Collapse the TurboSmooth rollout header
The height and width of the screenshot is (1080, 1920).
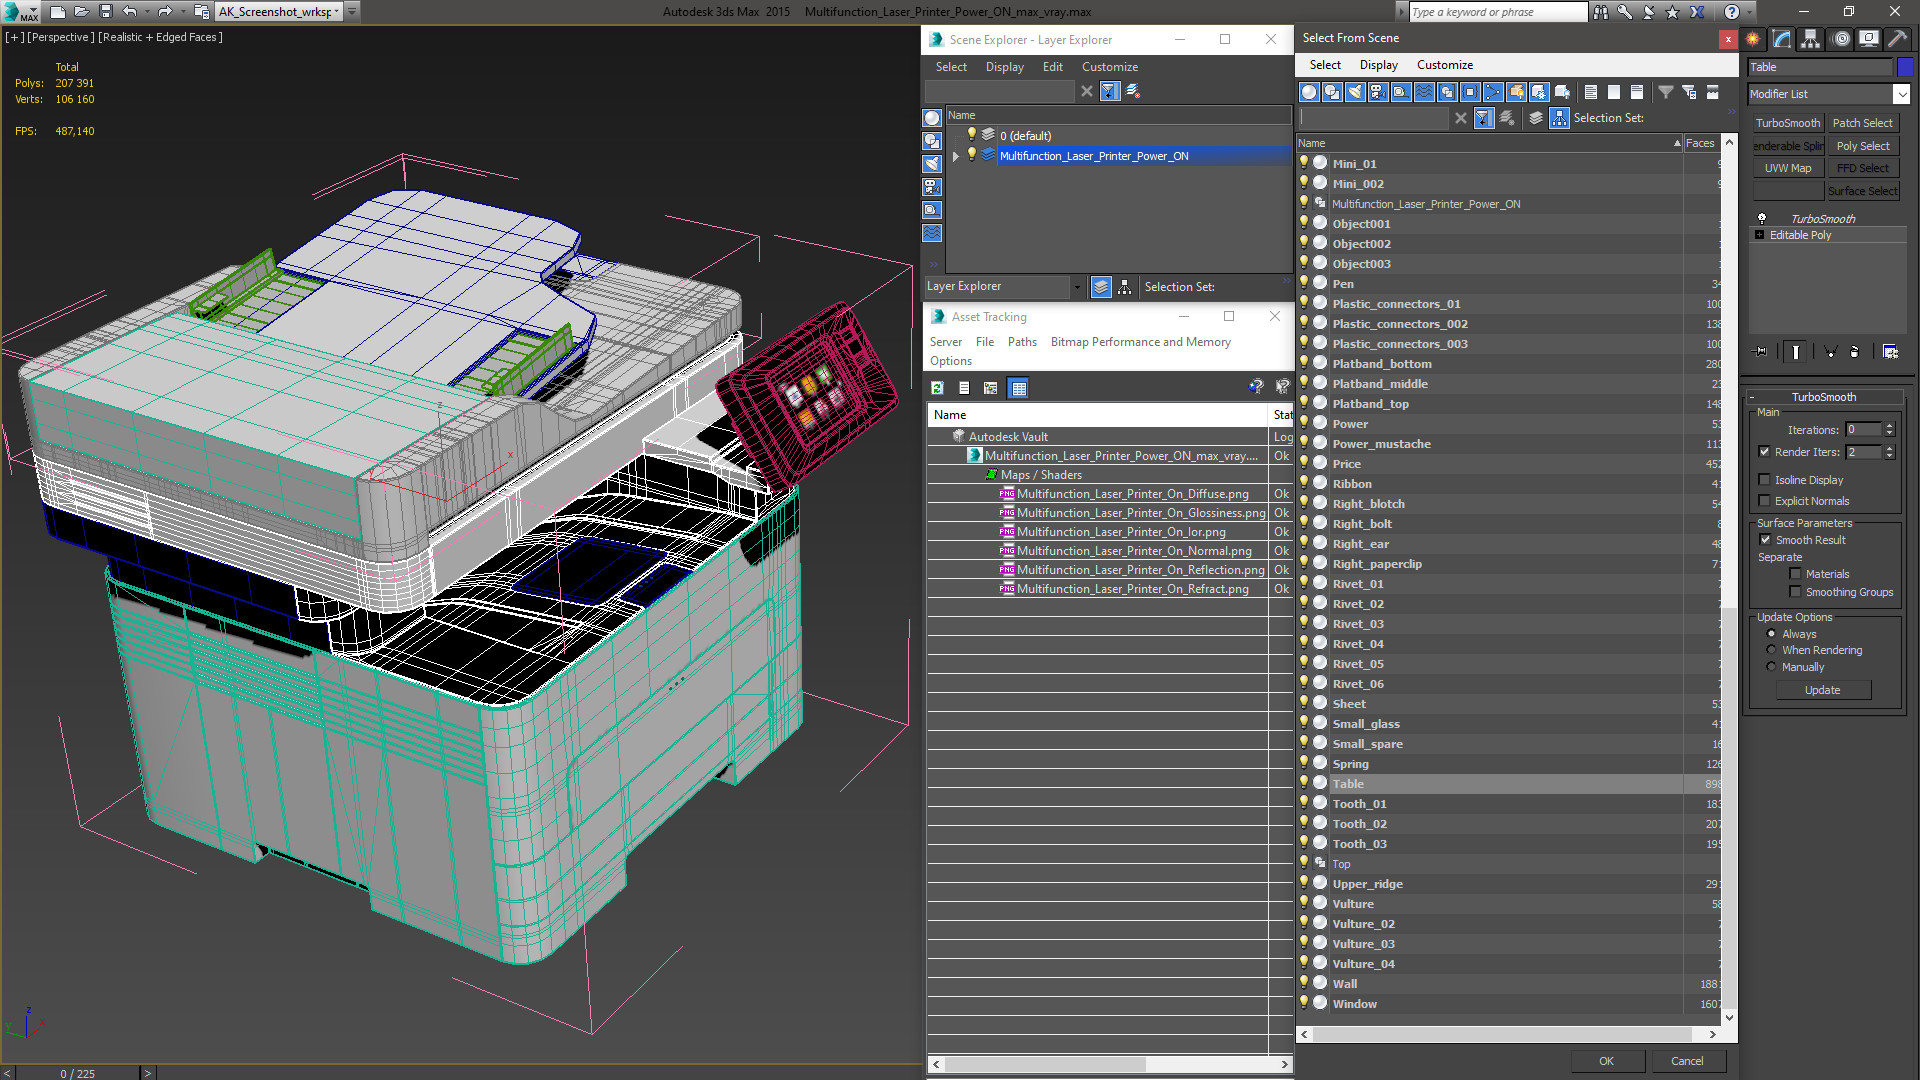coord(1824,397)
